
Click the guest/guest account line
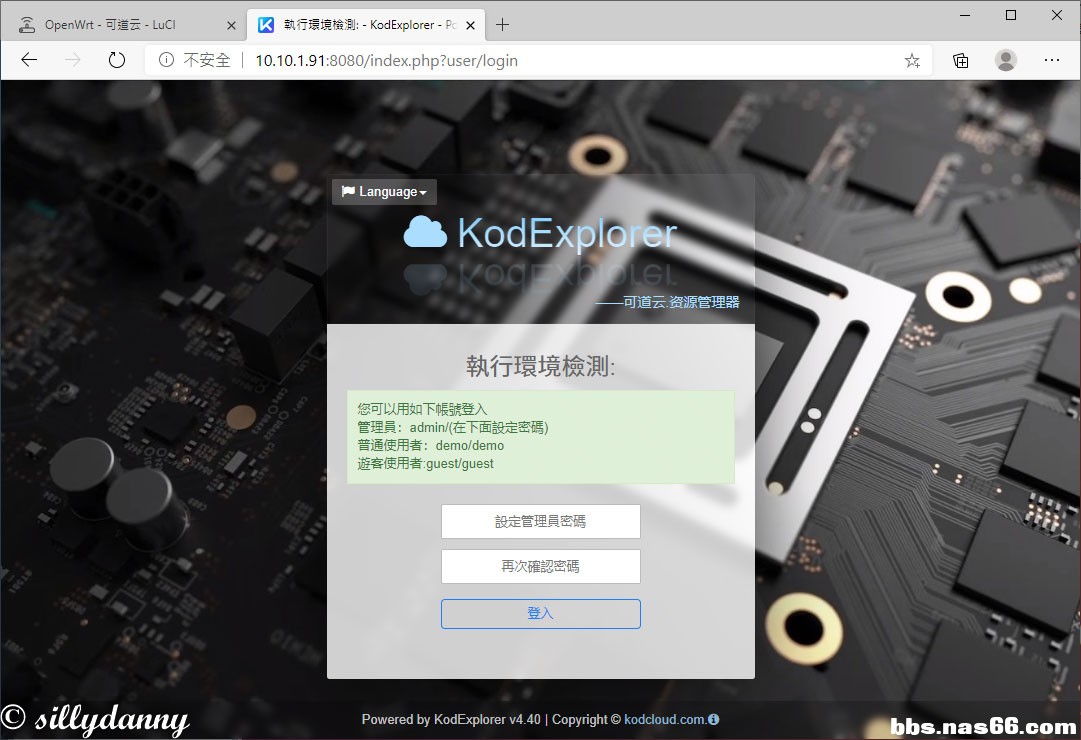click(x=425, y=463)
